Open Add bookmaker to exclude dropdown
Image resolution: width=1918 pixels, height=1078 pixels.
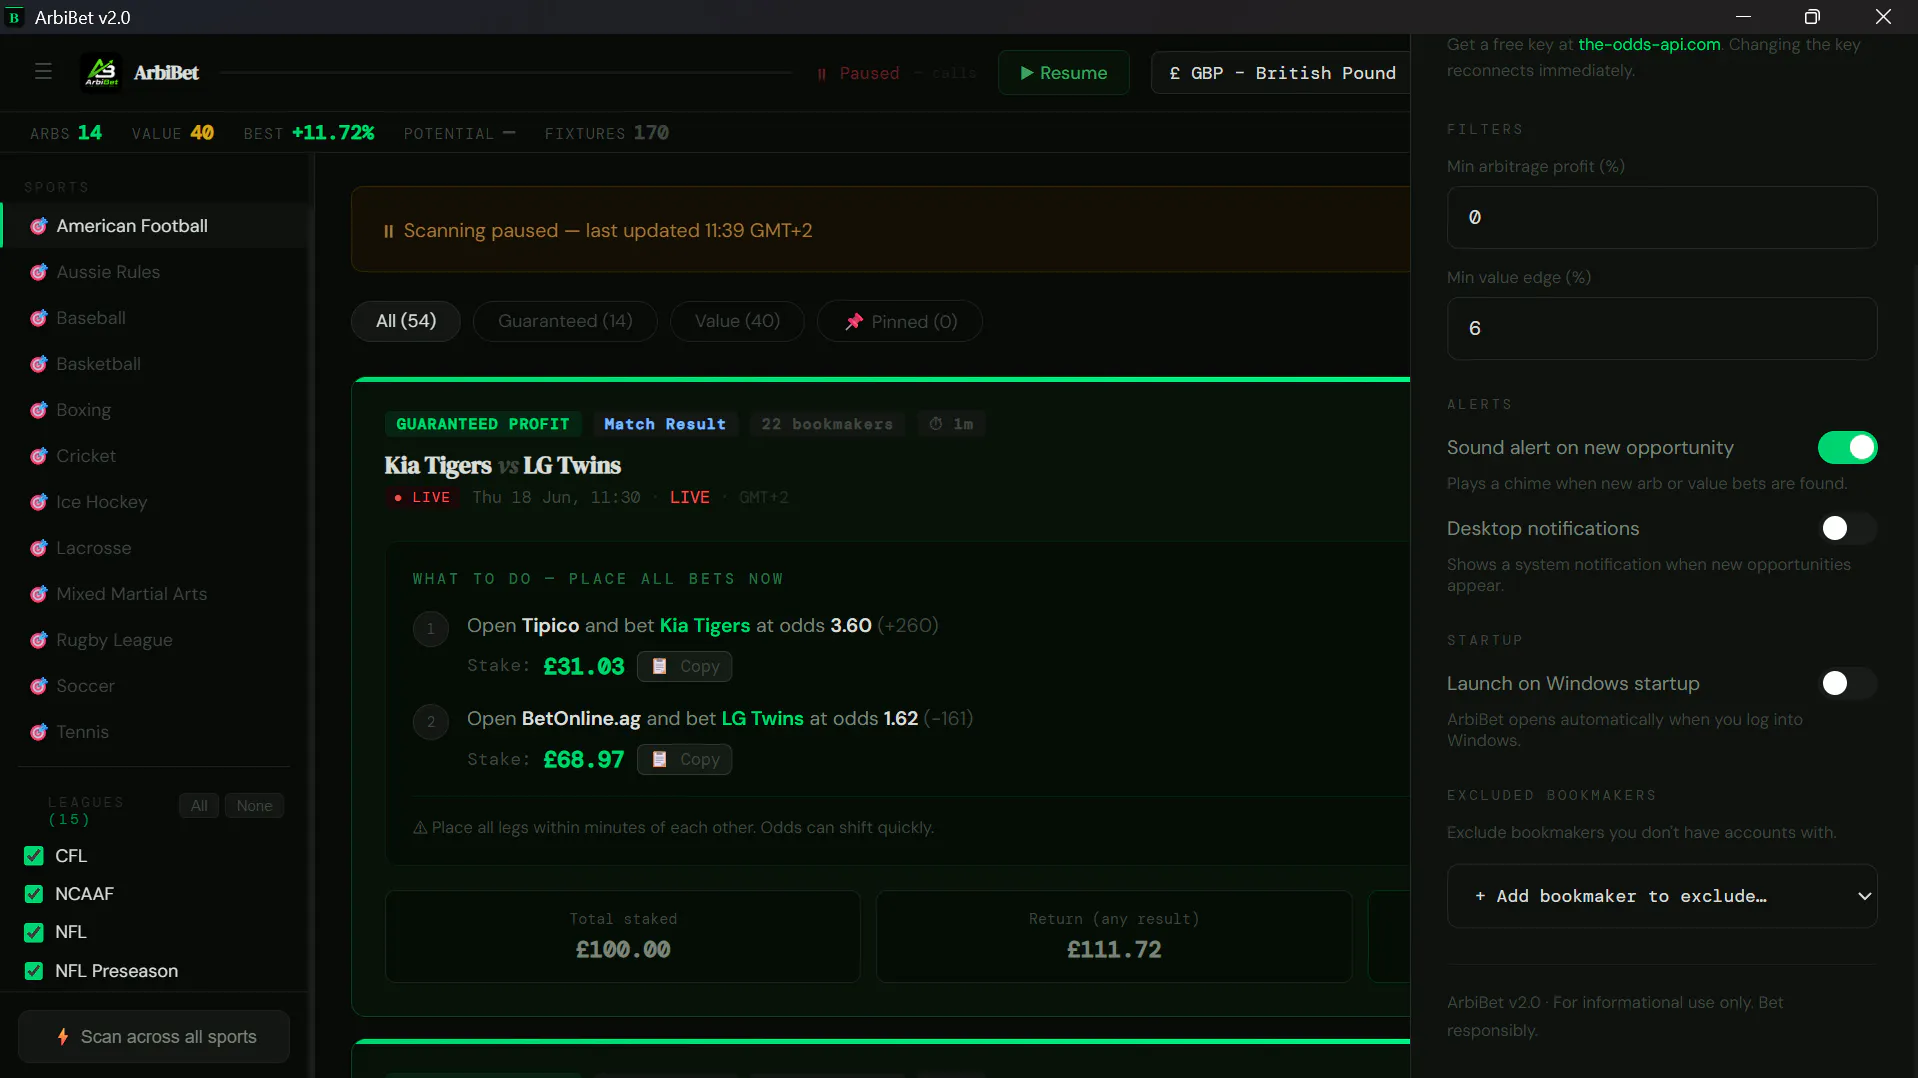[1662, 896]
